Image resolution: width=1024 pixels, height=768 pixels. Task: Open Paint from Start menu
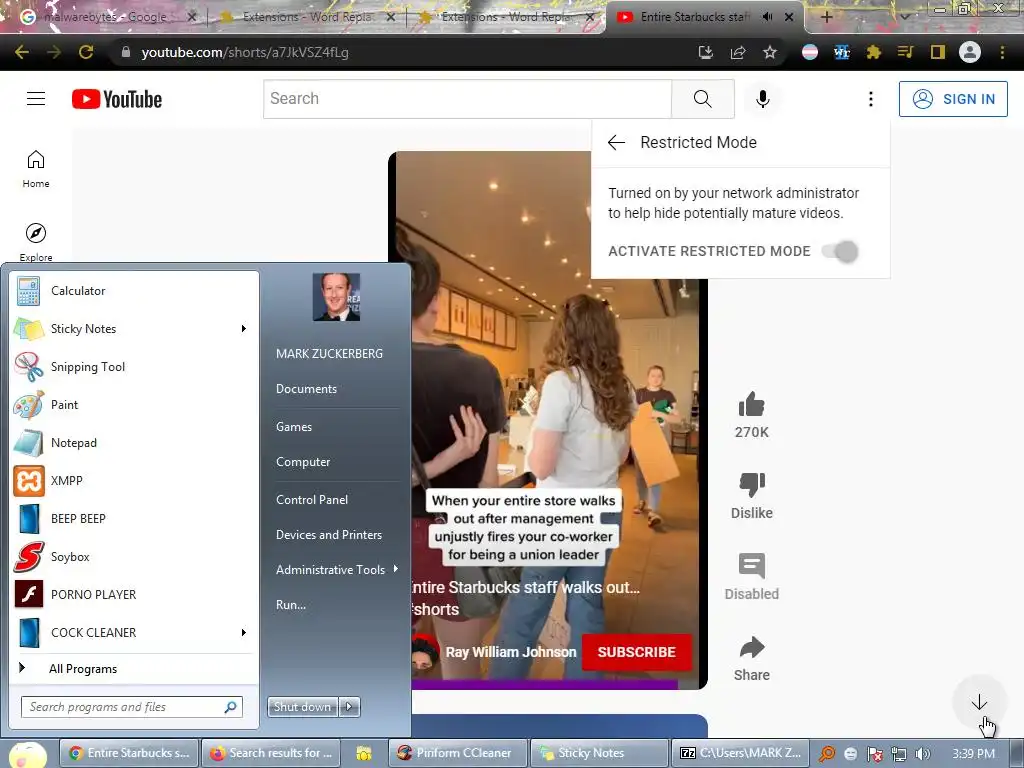(x=133, y=405)
